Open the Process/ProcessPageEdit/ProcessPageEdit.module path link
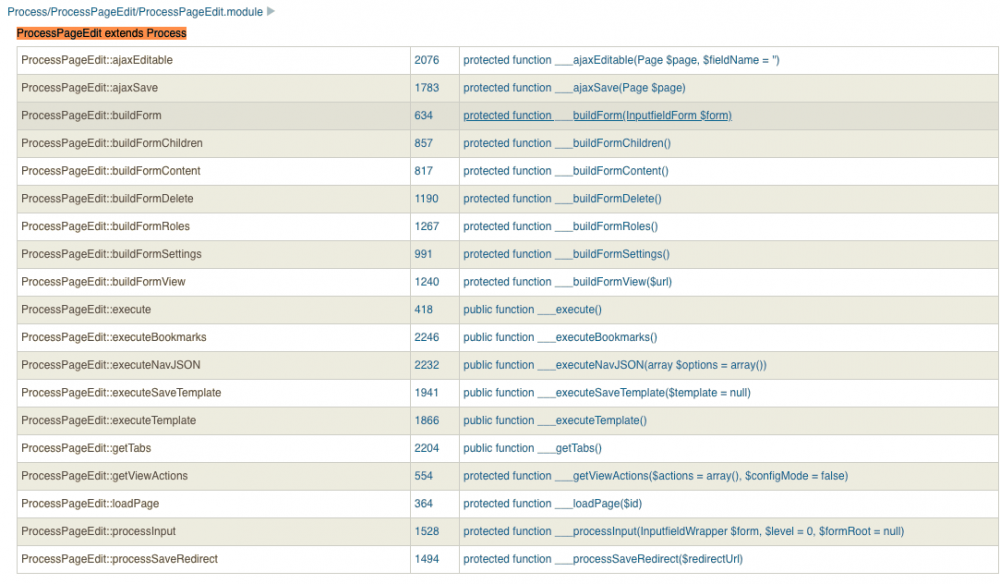Image resolution: width=1000 pixels, height=584 pixels. pos(135,12)
